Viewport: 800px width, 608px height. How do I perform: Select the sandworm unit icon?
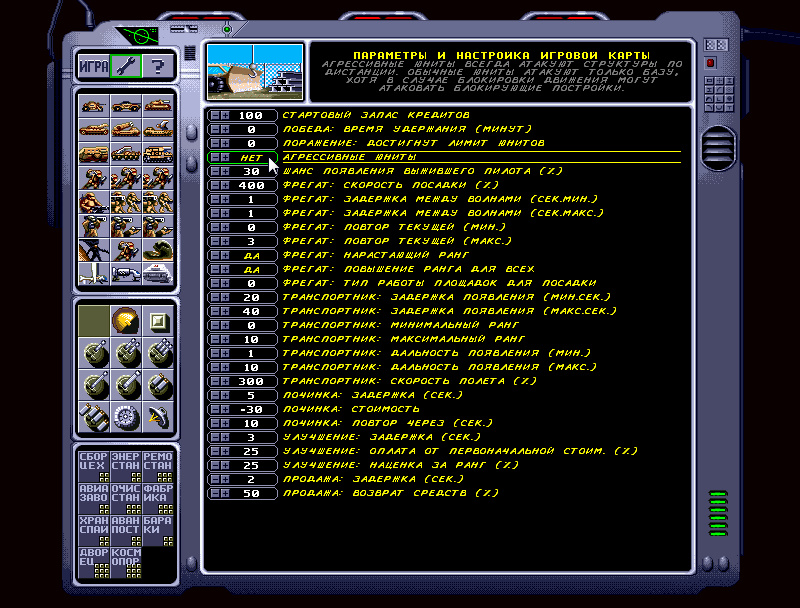tap(158, 250)
